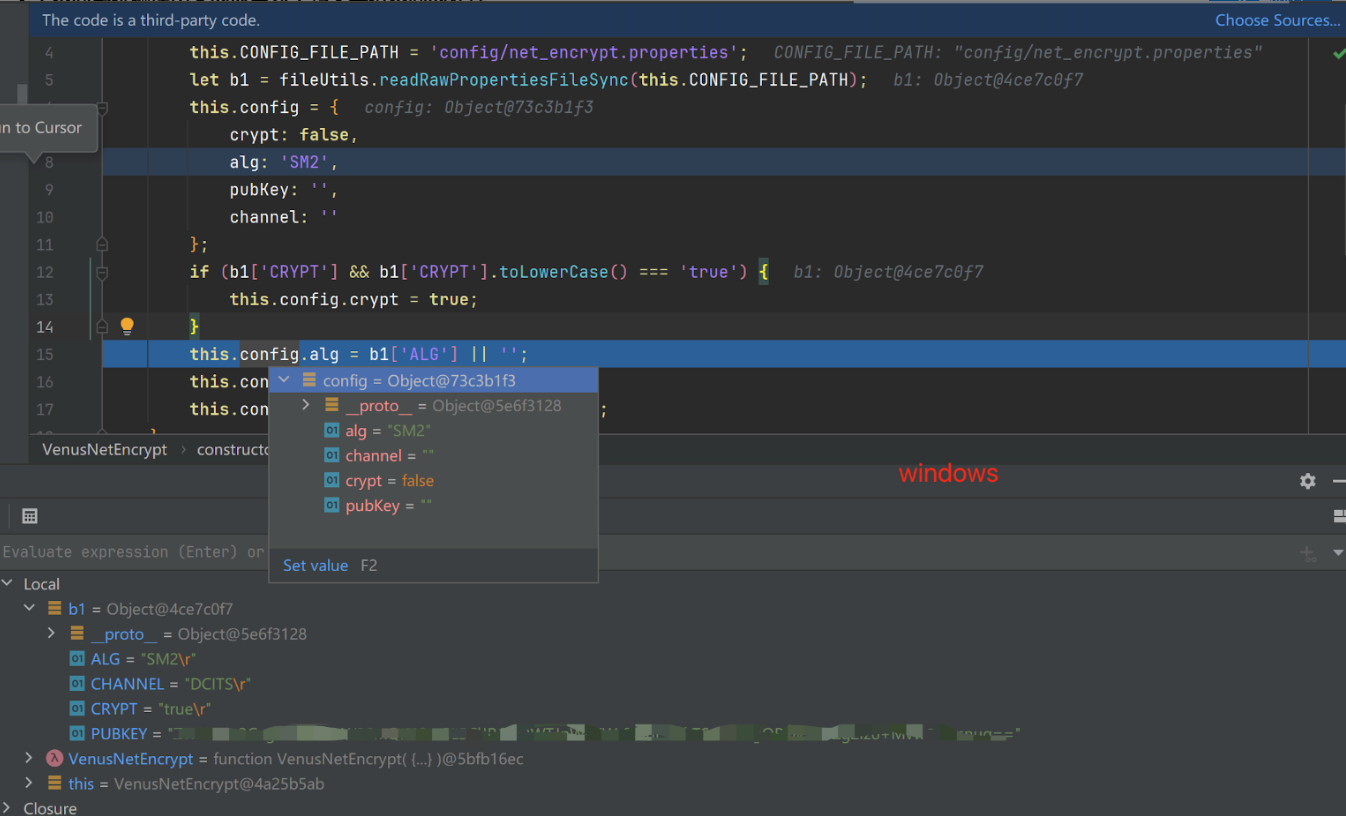Collapse the b1 variable node
Screen dimensions: 1346x816
coord(29,609)
